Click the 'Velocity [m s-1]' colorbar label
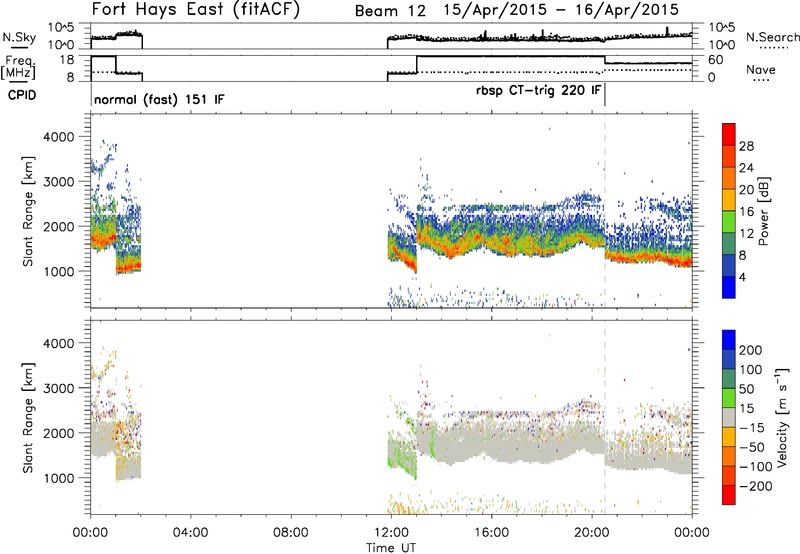 click(x=781, y=418)
